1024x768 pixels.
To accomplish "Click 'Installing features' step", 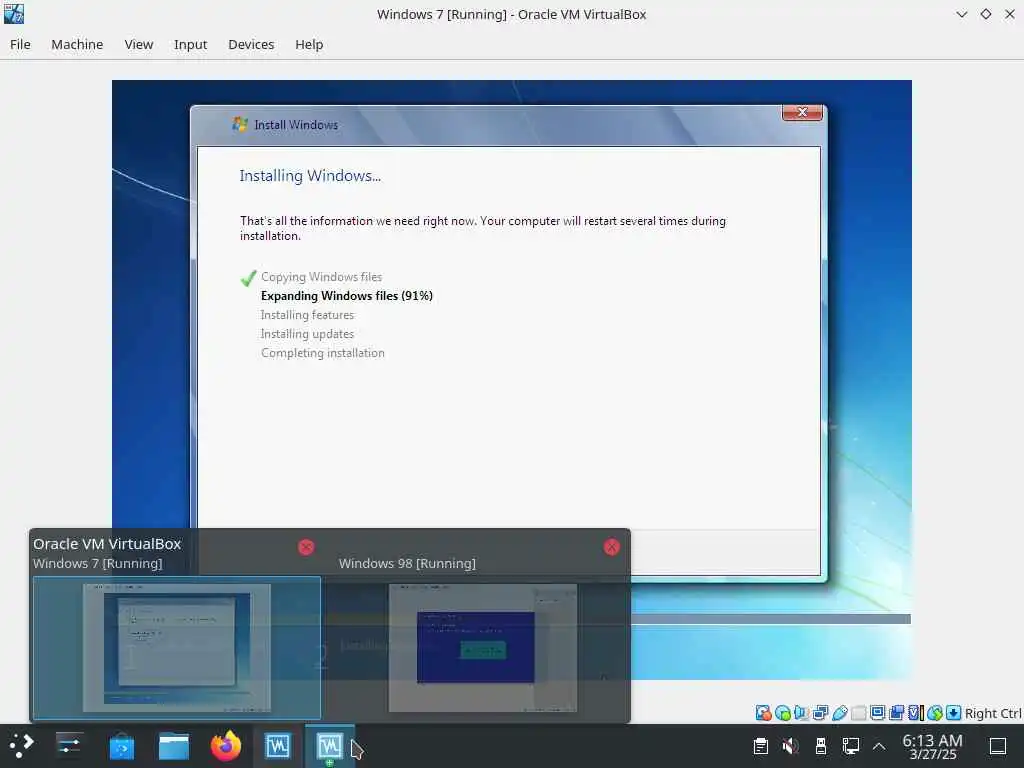I will [307, 315].
